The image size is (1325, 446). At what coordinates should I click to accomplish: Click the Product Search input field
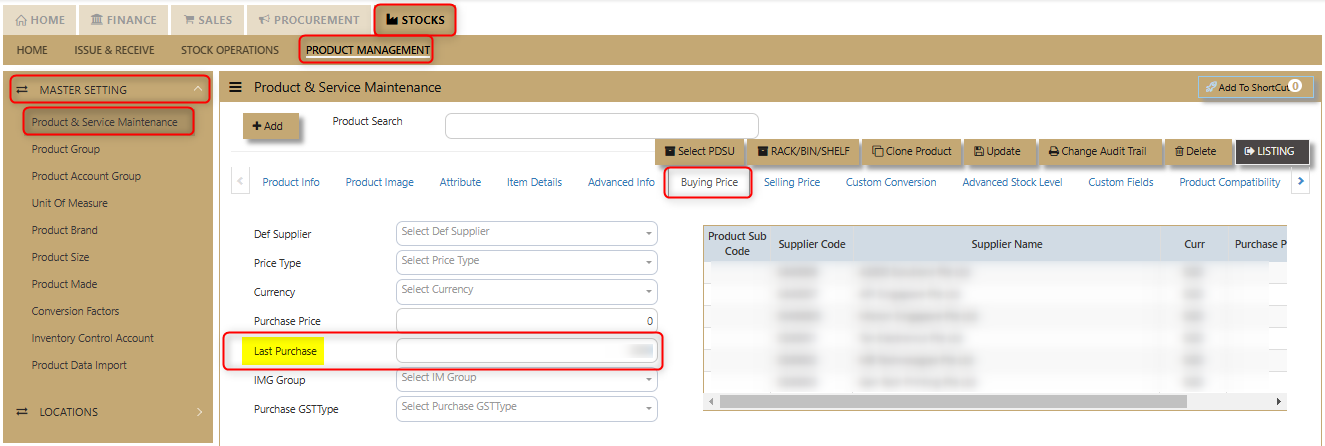[x=601, y=125]
